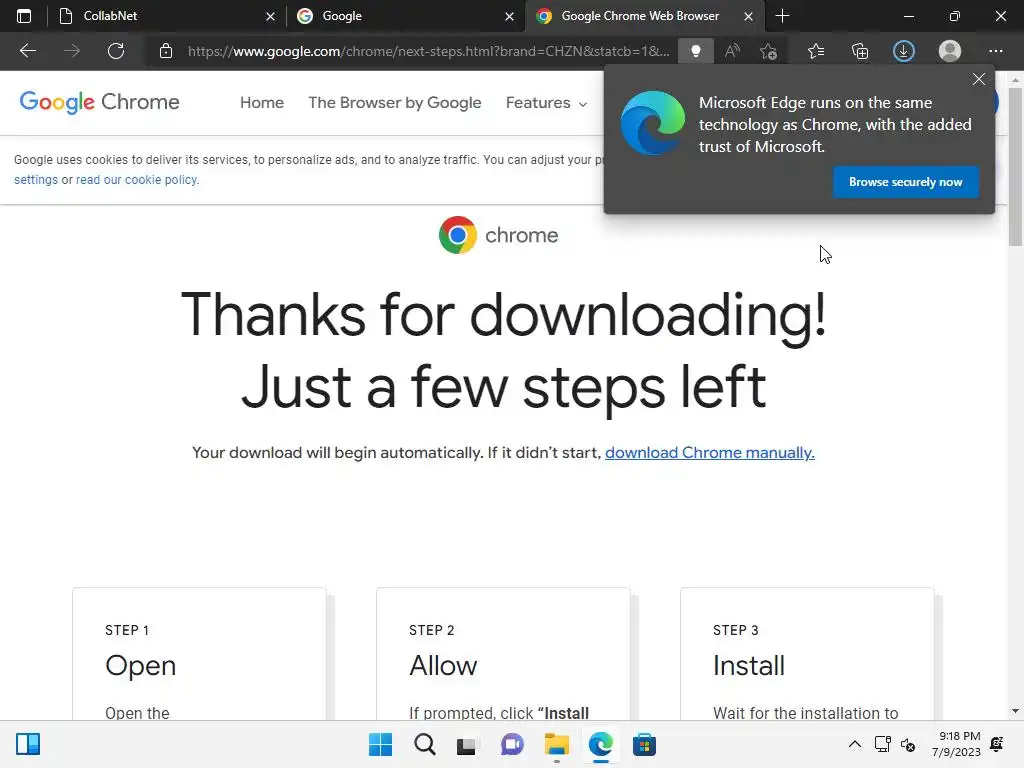Switch to the Google tab

point(405,16)
